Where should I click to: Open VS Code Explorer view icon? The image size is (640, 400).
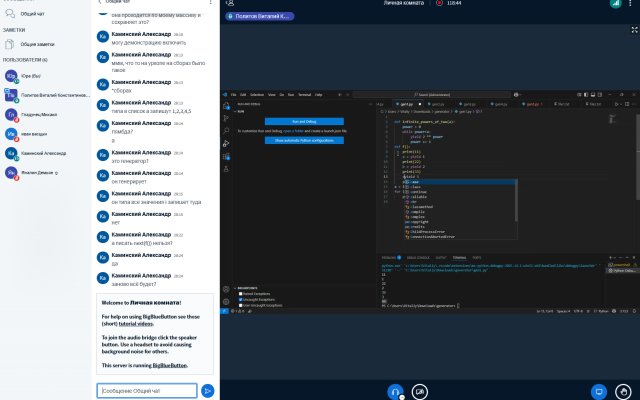tap(226, 106)
